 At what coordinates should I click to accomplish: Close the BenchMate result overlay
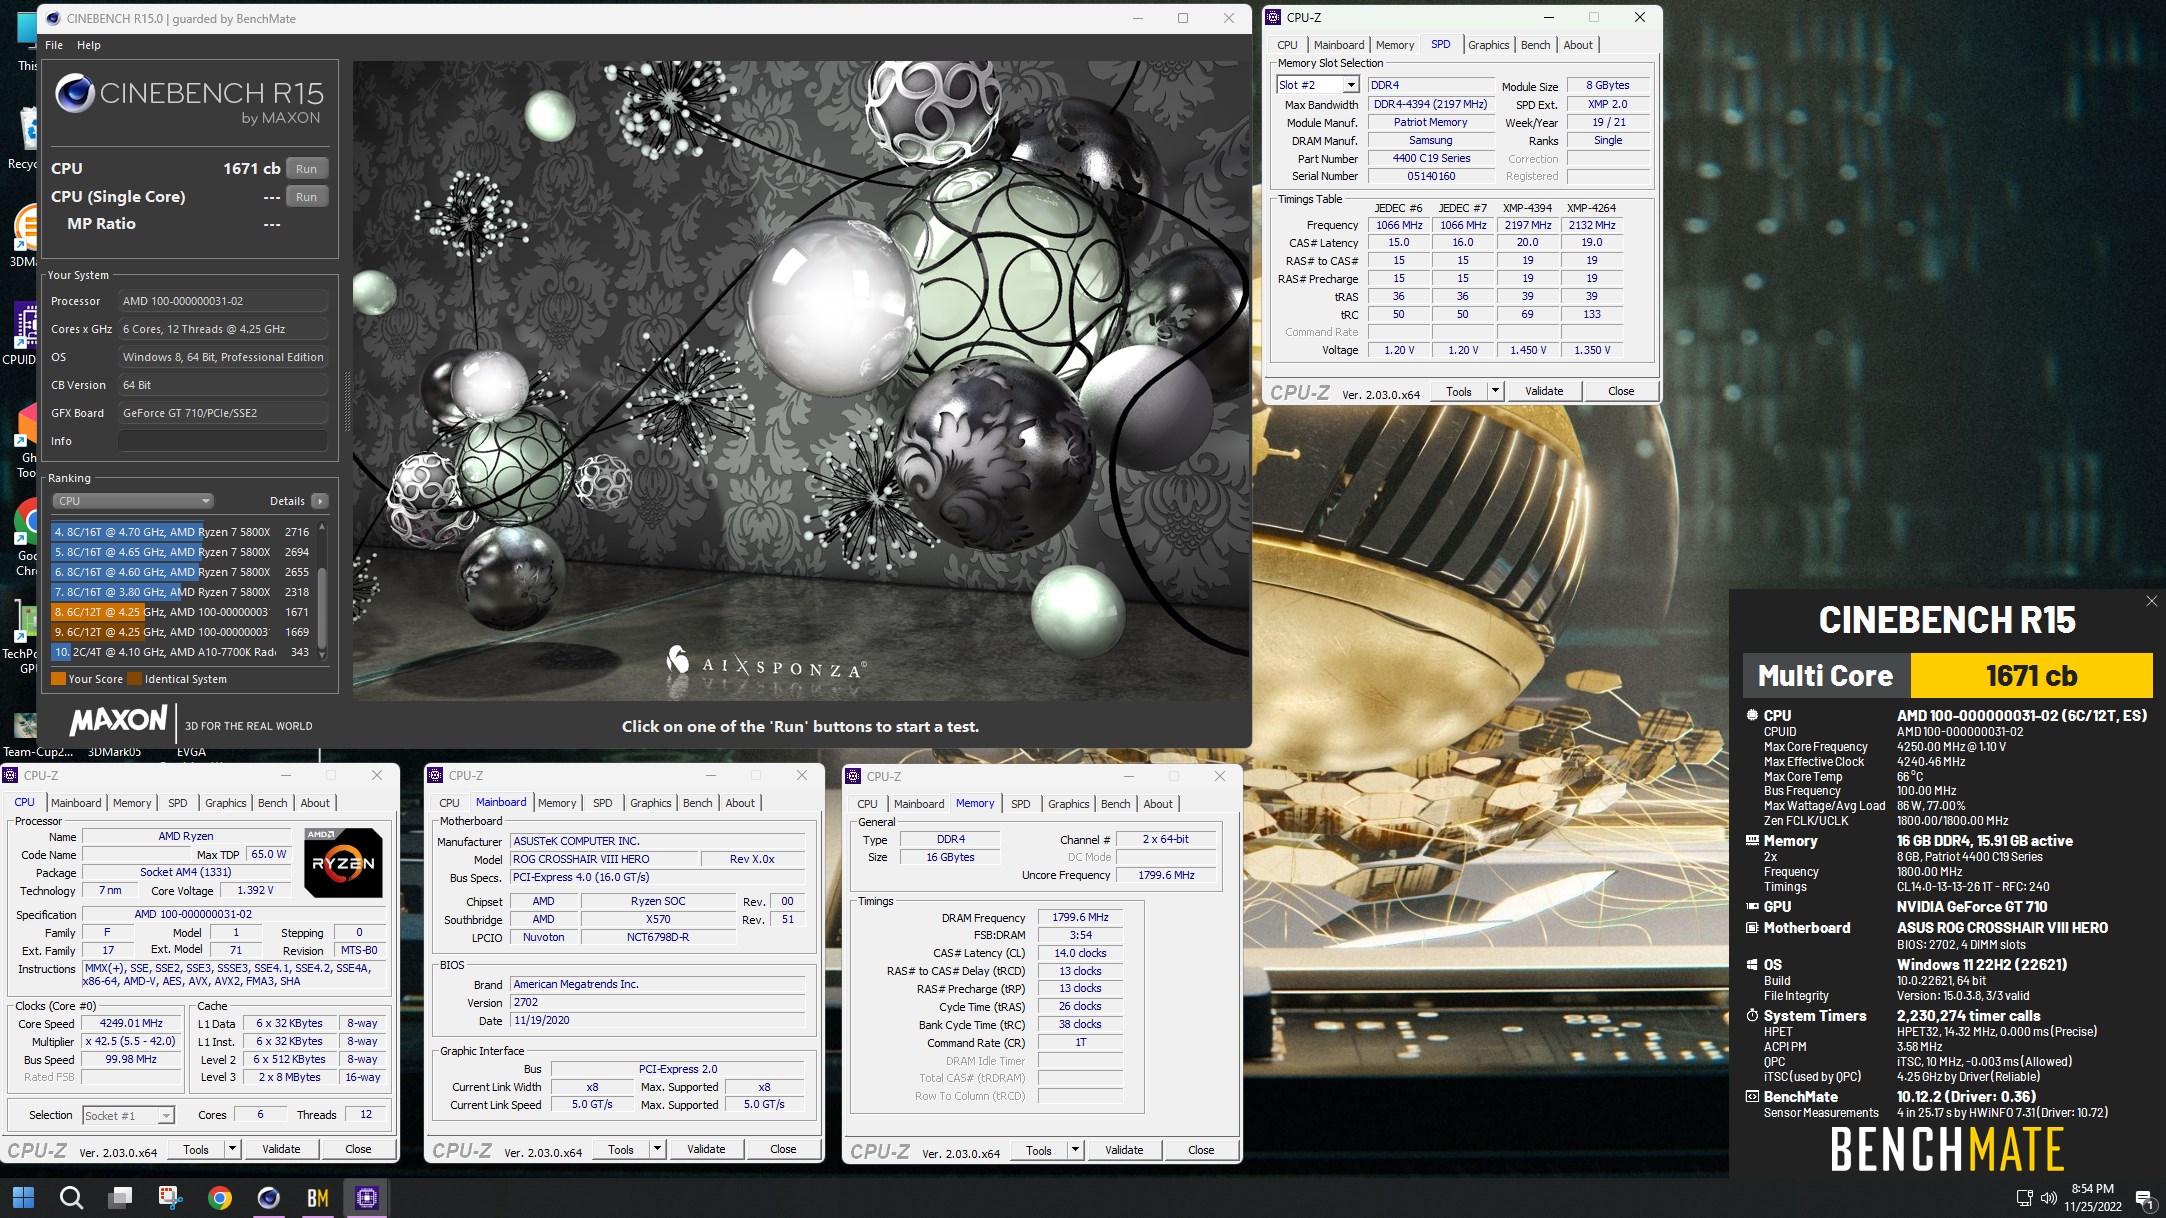[x=2151, y=601]
